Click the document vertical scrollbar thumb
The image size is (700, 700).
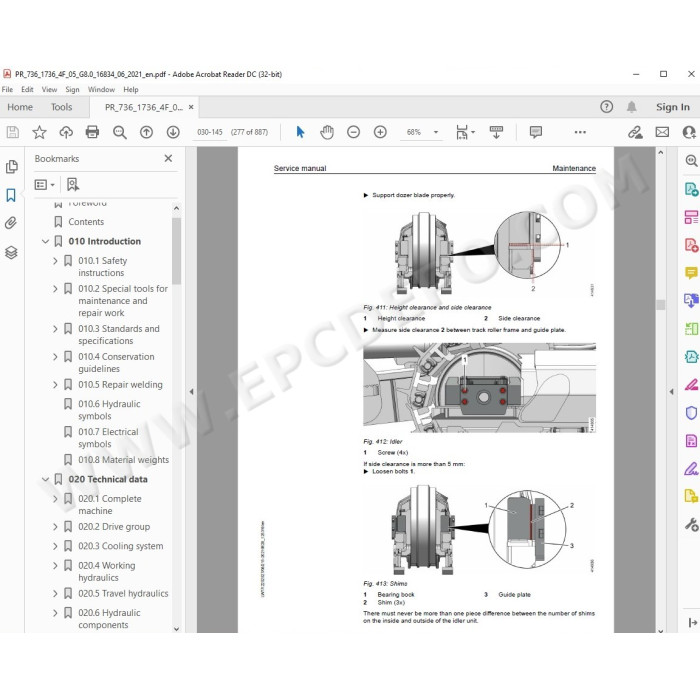coord(661,305)
